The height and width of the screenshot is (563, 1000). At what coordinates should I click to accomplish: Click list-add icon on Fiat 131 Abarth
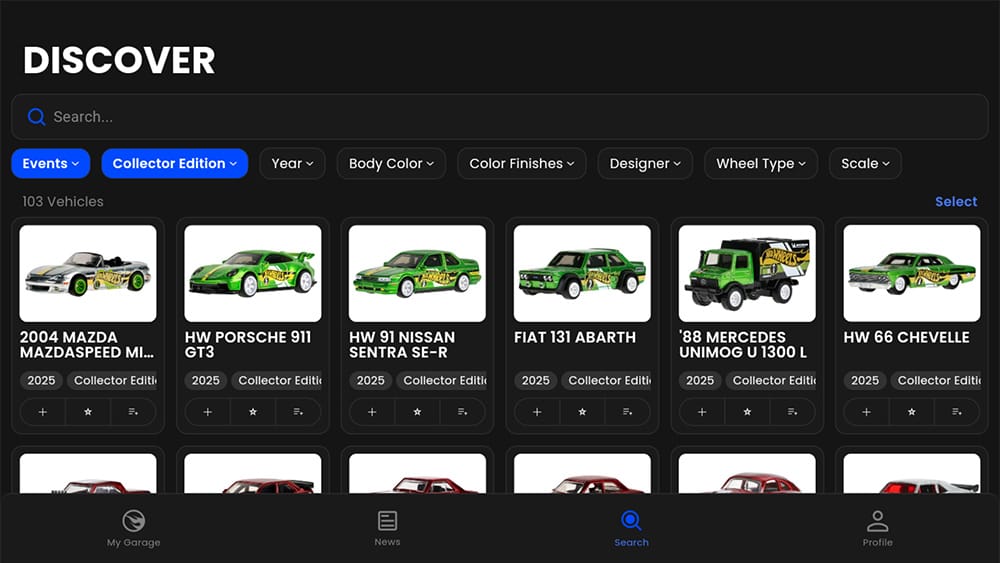(x=628, y=412)
